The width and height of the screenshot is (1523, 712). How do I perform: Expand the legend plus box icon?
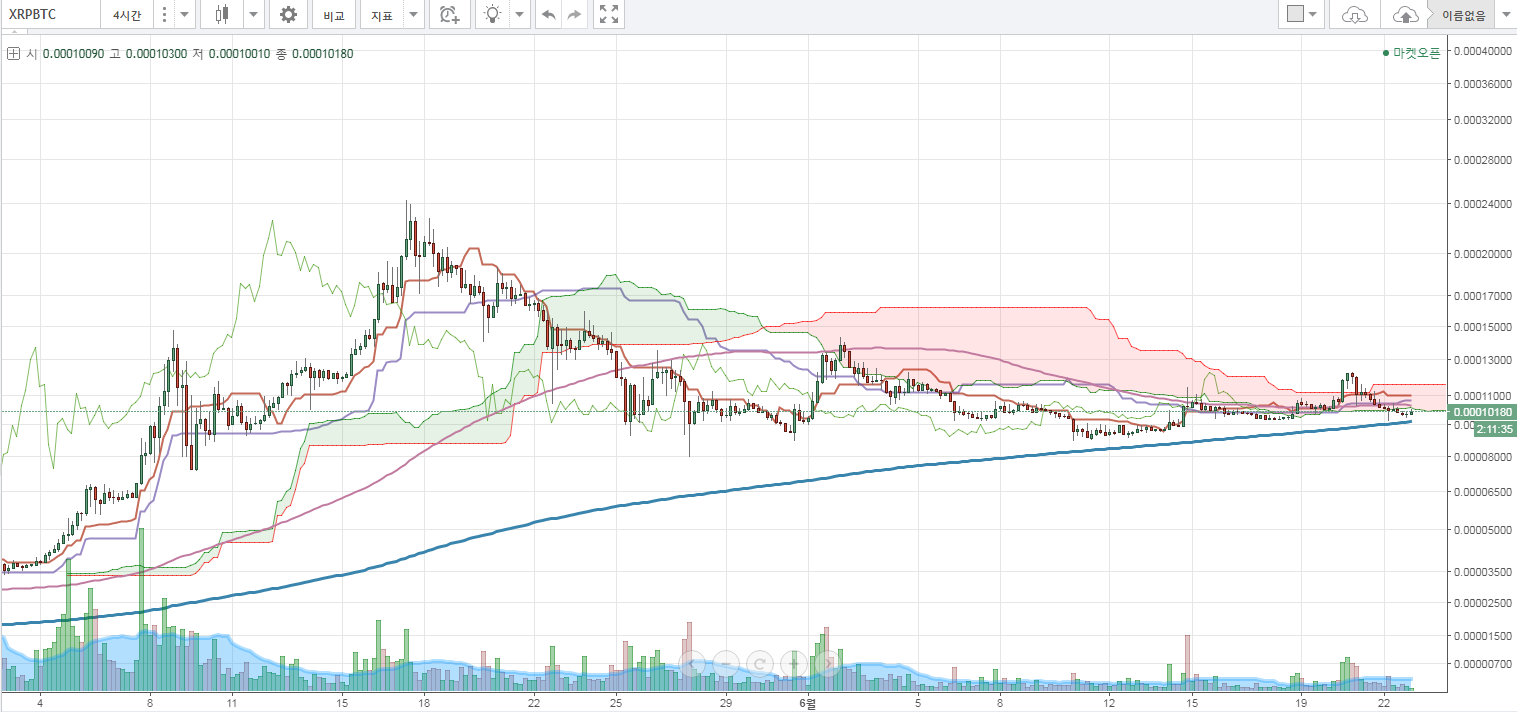[x=13, y=53]
